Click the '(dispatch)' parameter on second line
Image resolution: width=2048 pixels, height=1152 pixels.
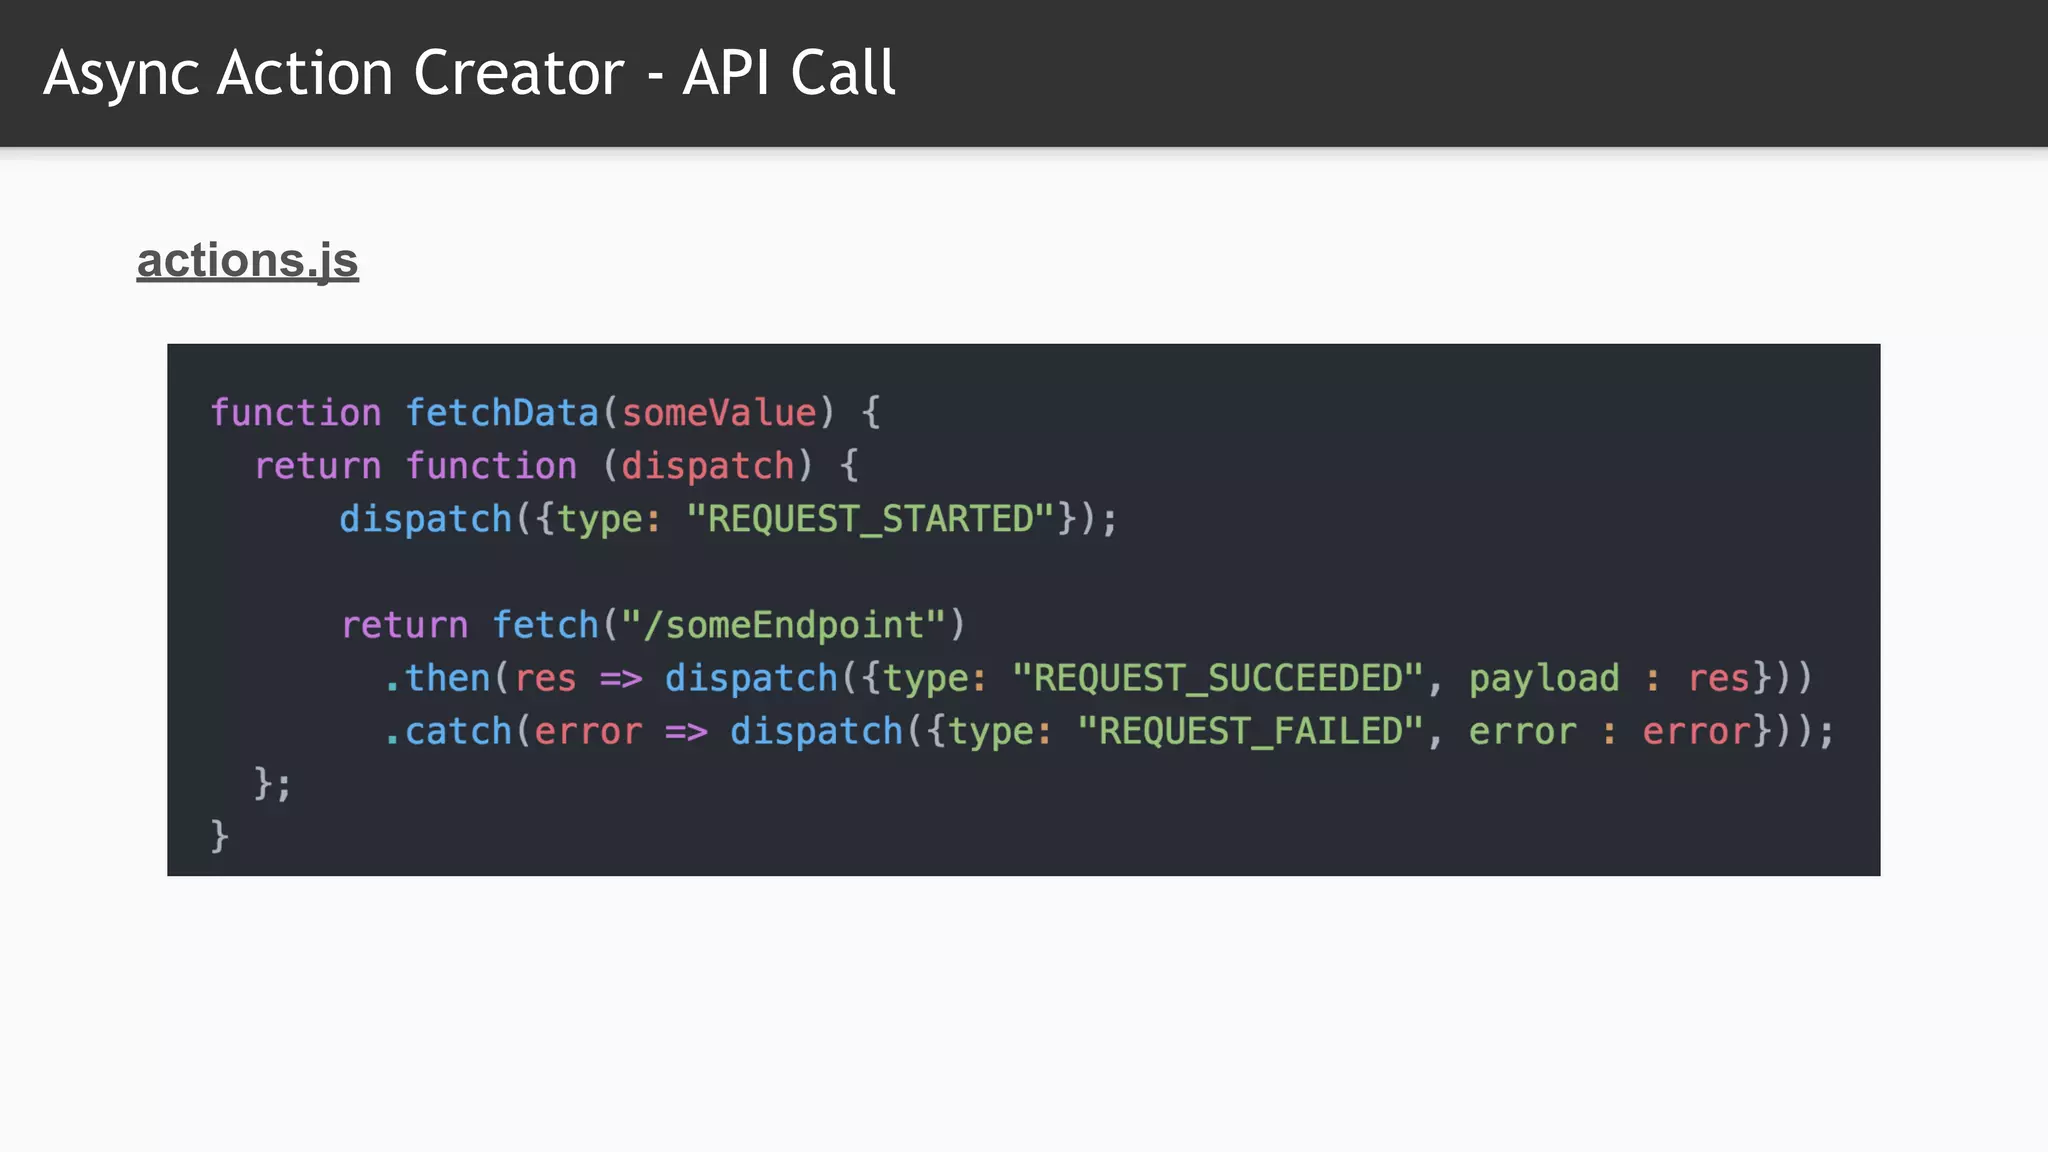tap(708, 466)
